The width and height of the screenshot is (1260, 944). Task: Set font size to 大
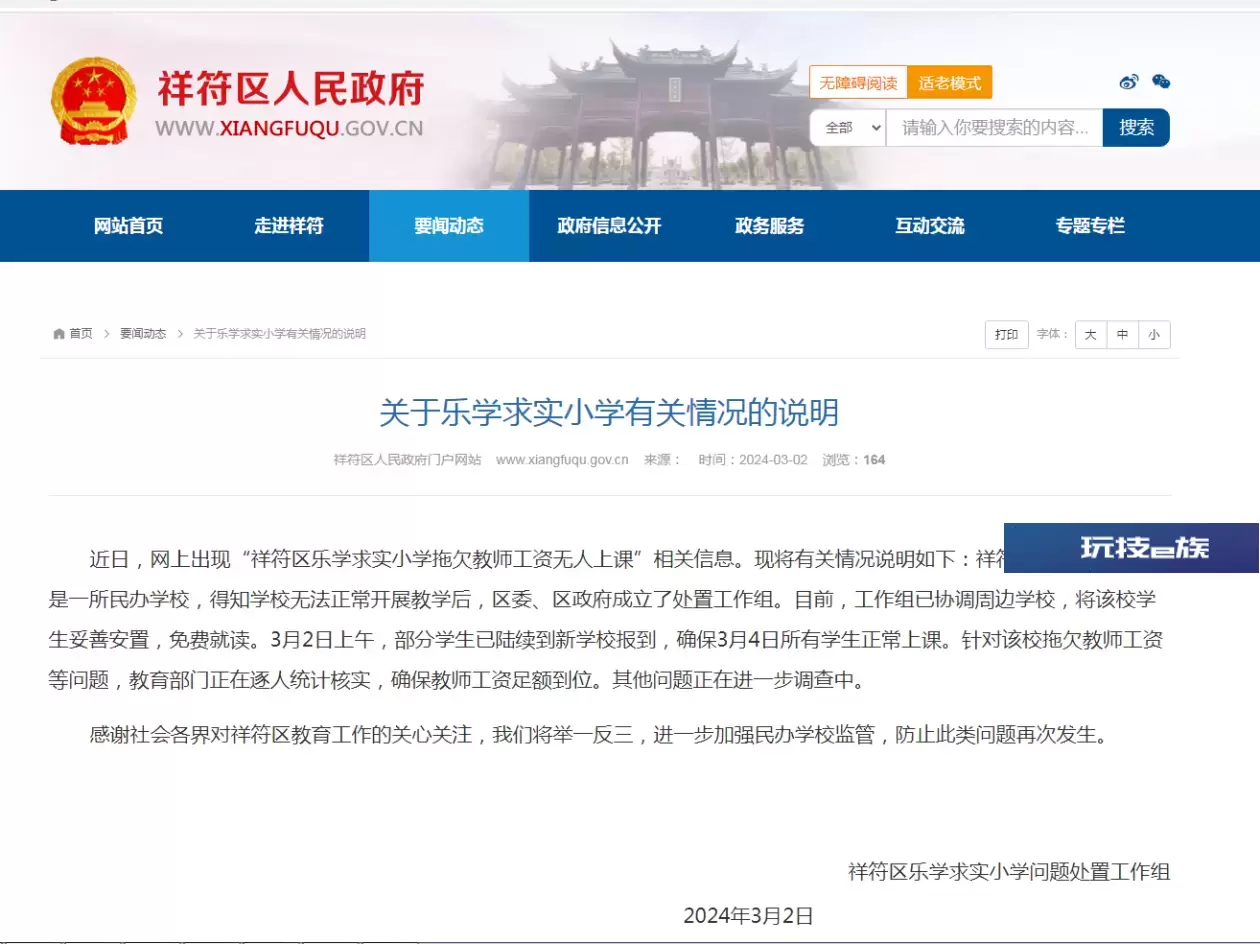point(1090,335)
